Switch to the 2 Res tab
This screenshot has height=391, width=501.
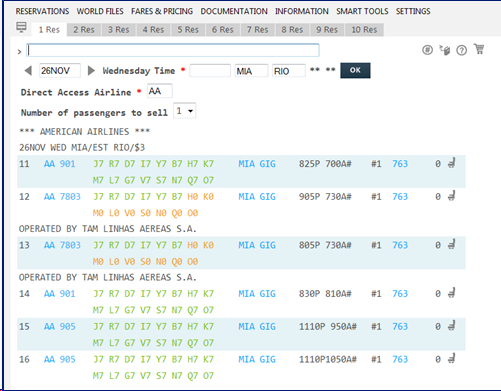(x=84, y=30)
